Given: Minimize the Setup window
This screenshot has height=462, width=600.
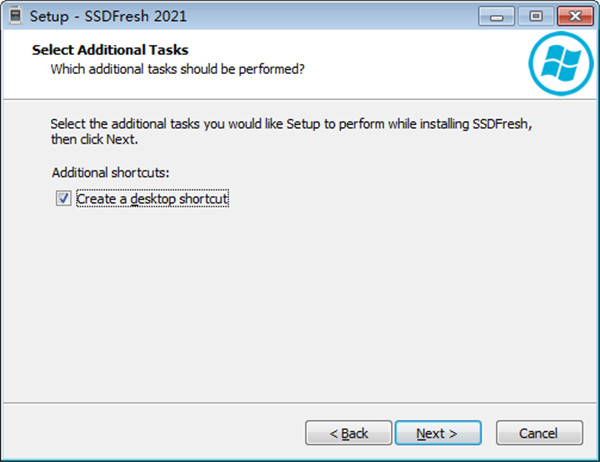Looking at the screenshot, I should pos(494,16).
